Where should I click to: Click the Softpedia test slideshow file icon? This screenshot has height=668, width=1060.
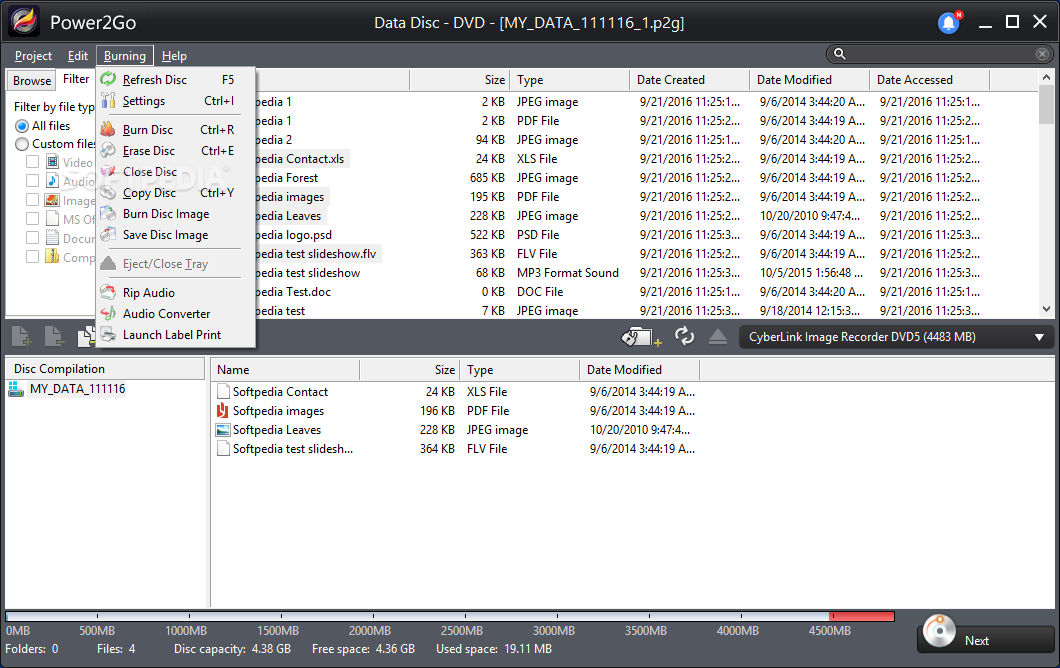[223, 448]
